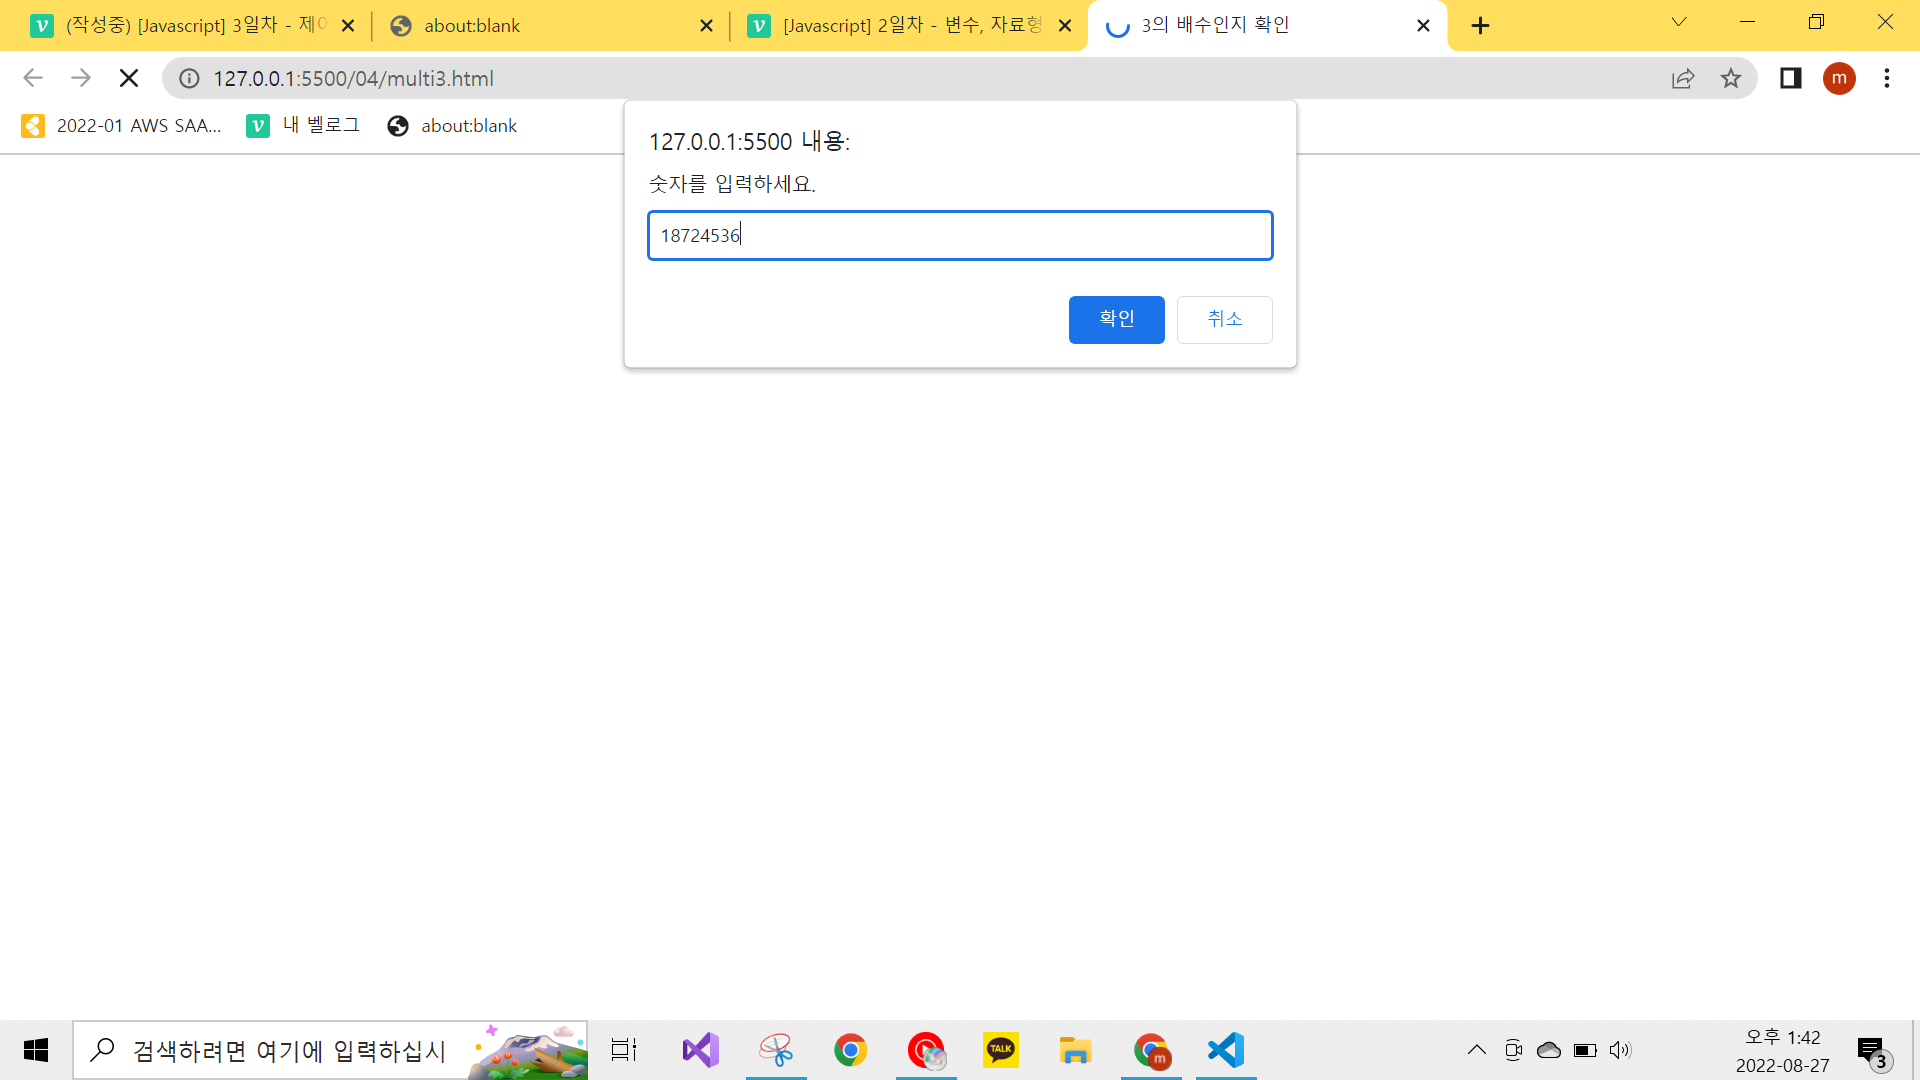
Task: Open the Chrome three-dot menu
Action: pyautogui.click(x=1887, y=78)
